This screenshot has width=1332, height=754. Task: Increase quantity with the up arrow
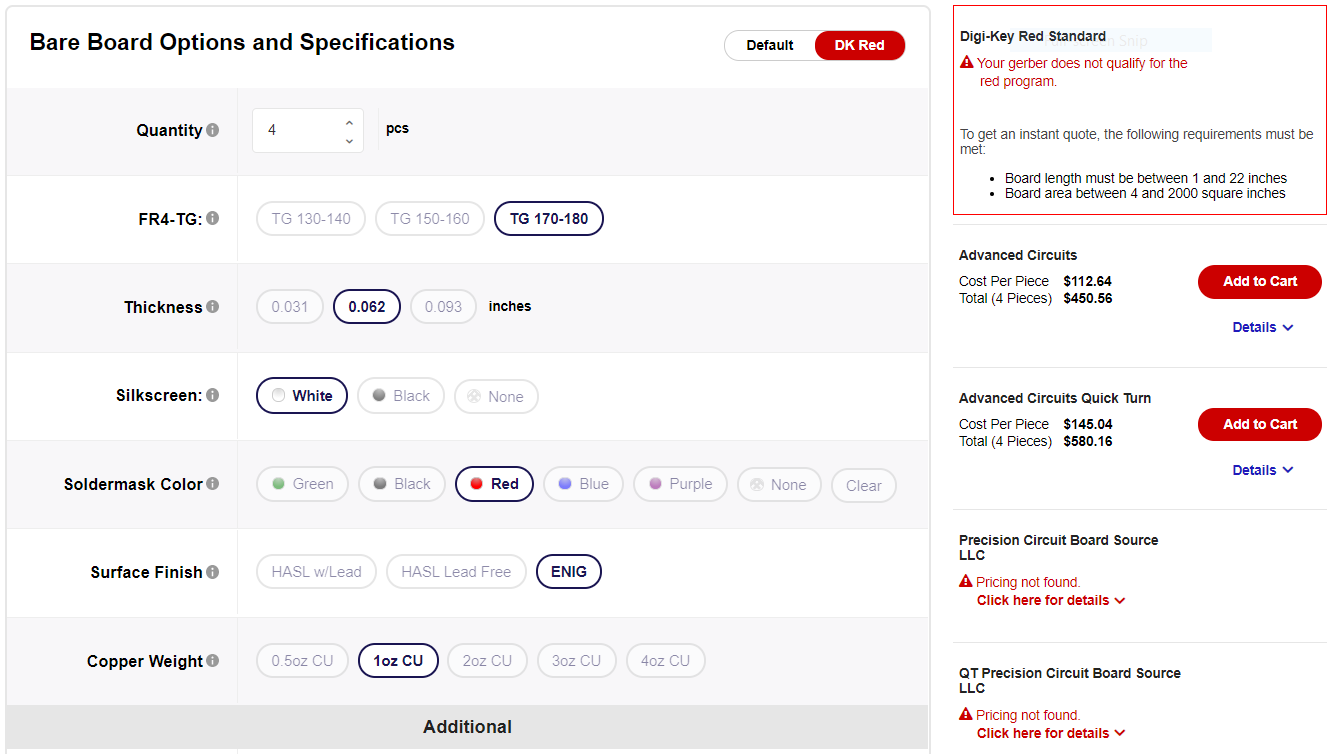coord(349,123)
